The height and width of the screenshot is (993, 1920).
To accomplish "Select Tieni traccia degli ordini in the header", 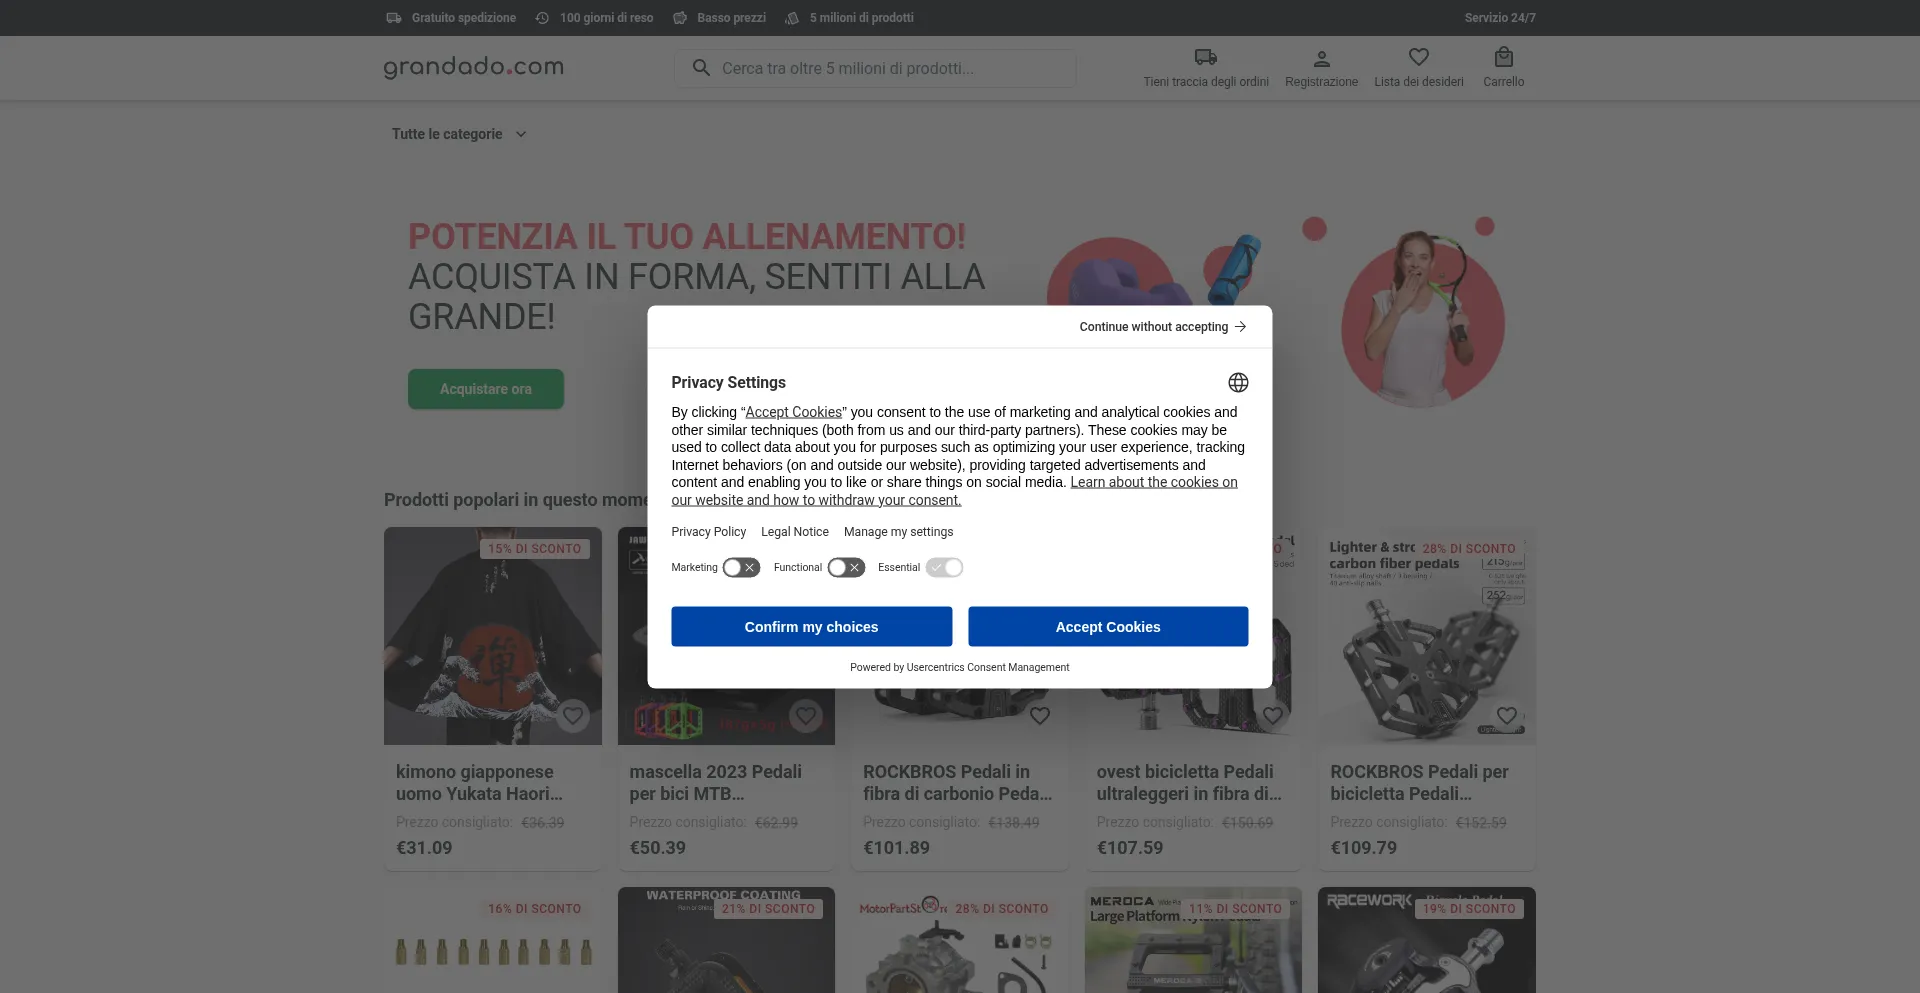I will coord(1205,81).
